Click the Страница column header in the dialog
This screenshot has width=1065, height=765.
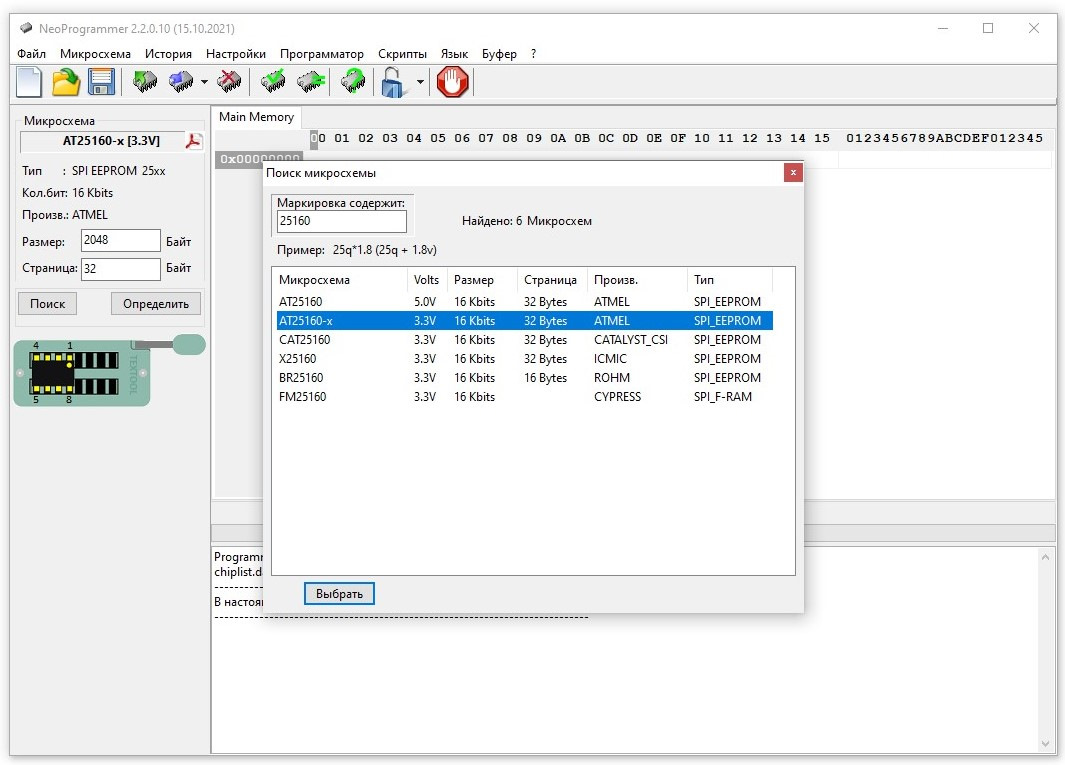(552, 280)
